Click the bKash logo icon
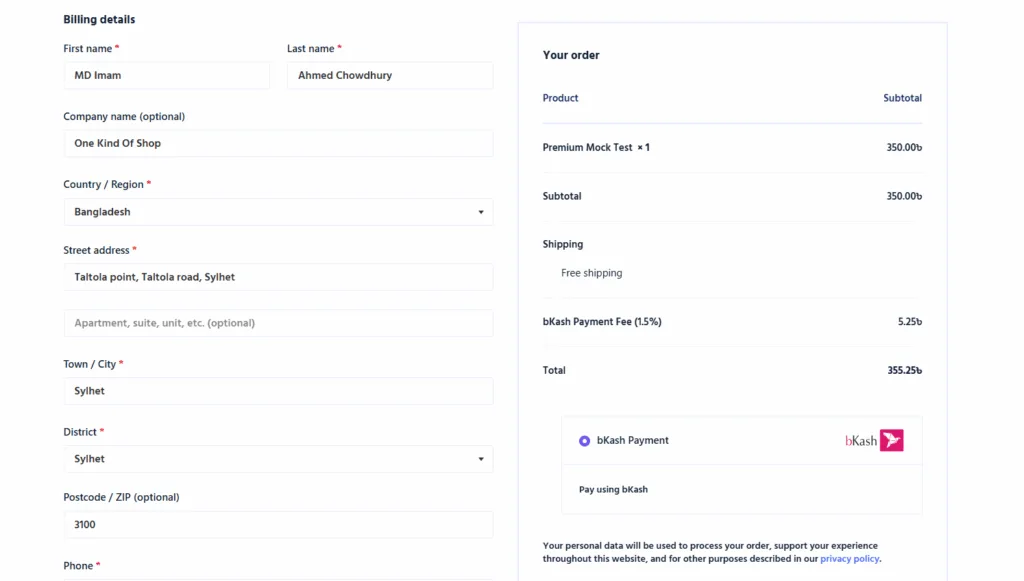This screenshot has width=1024, height=581. point(874,441)
